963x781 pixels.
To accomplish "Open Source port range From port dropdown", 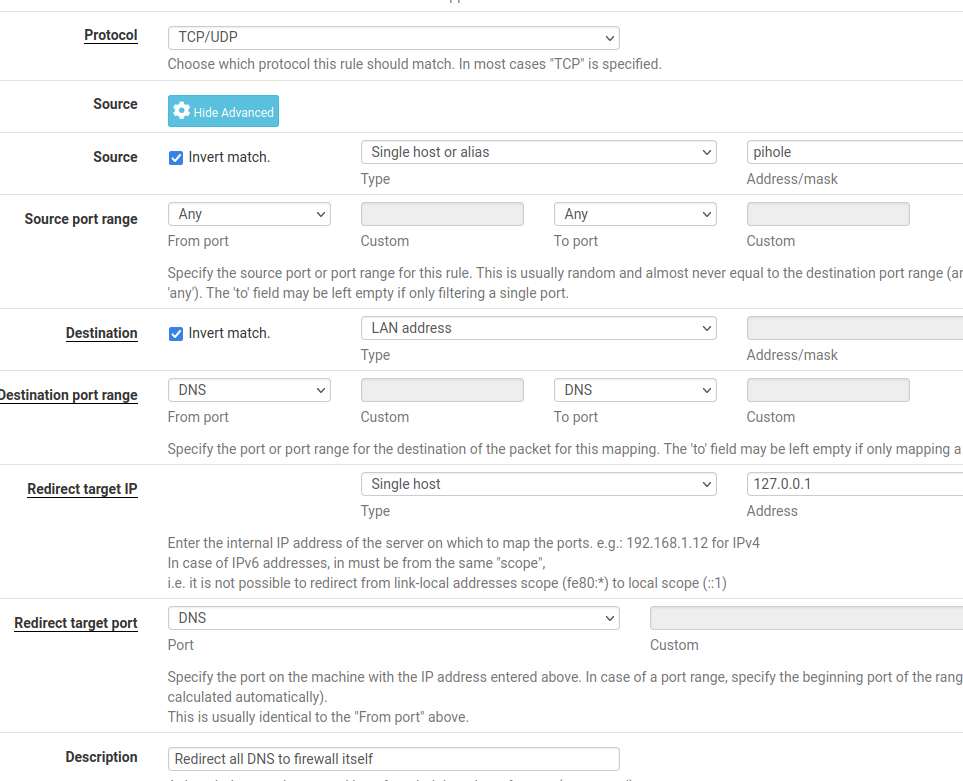I will click(x=249, y=214).
